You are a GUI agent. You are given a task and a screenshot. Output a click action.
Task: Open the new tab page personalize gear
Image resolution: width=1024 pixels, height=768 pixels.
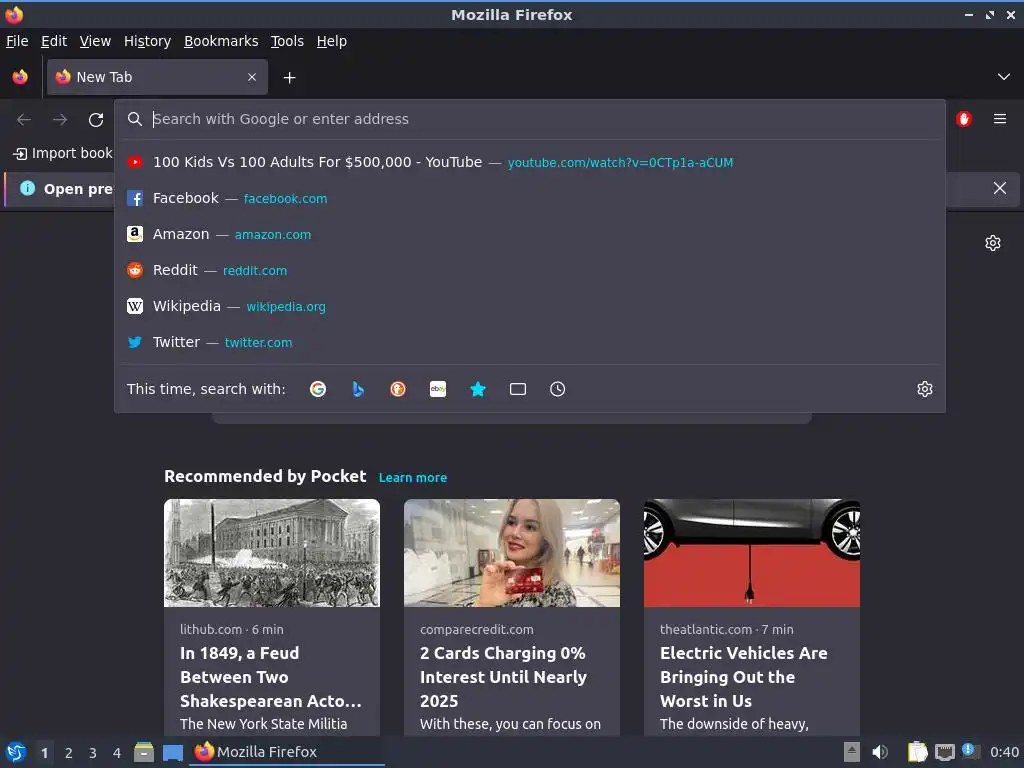click(993, 243)
